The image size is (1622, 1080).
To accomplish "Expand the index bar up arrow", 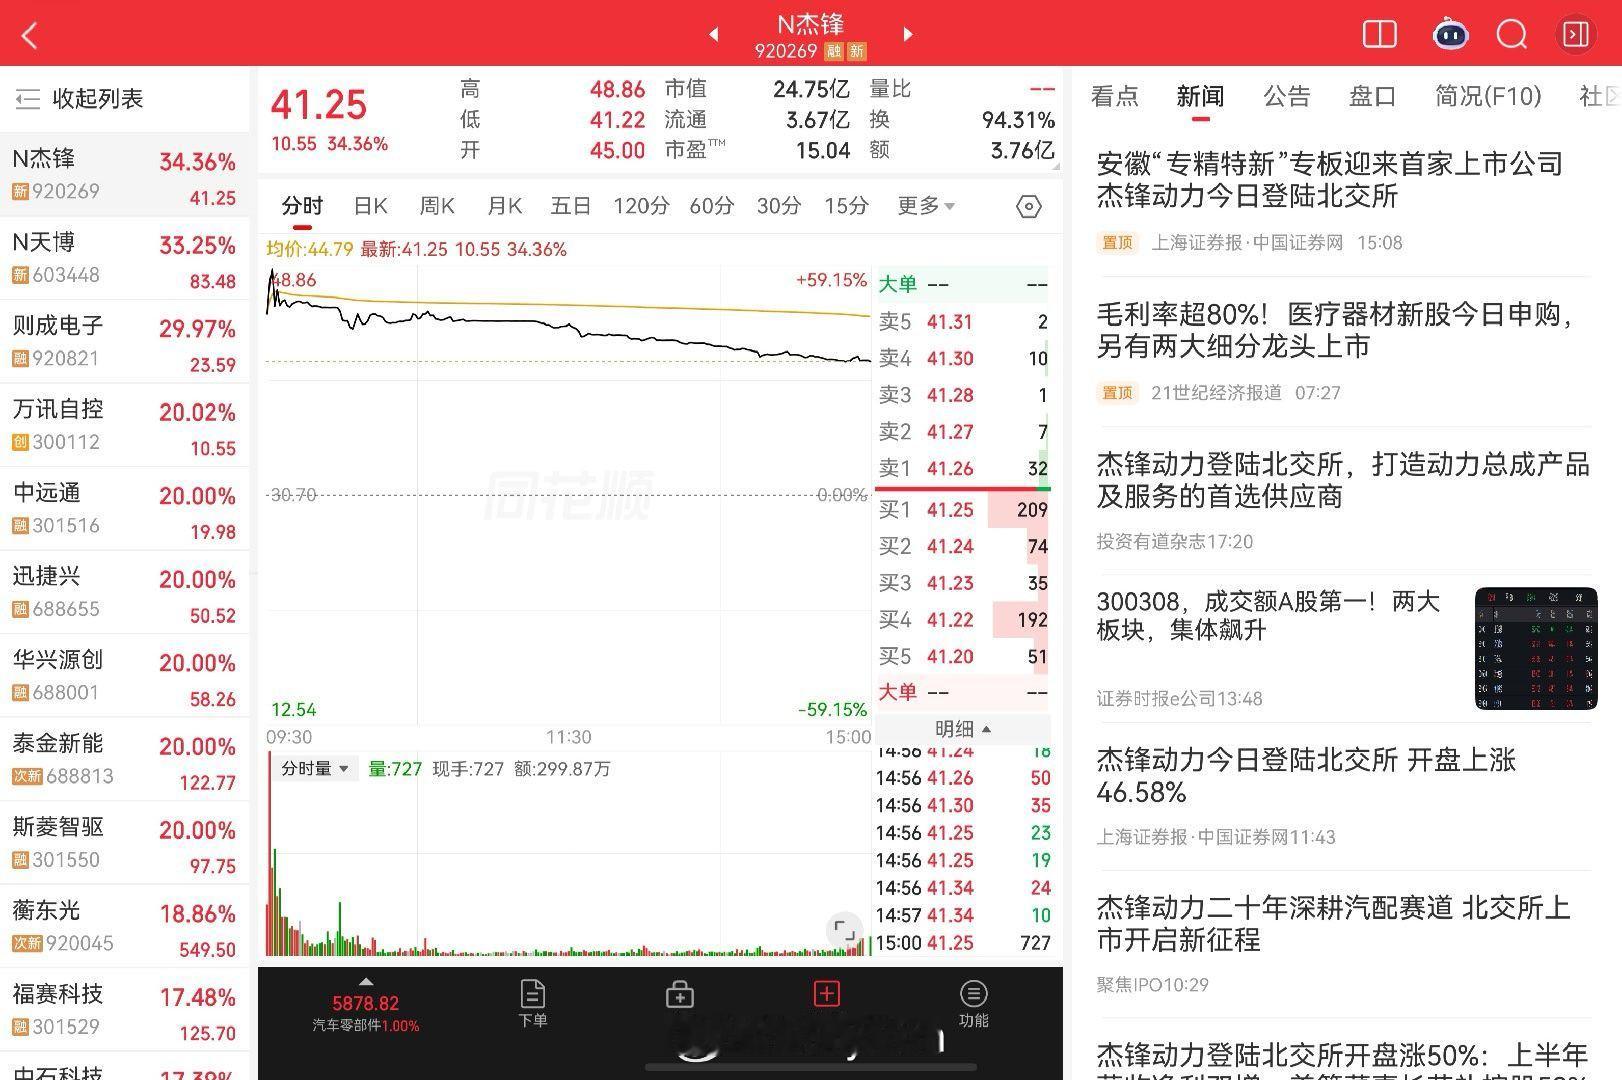I will tap(366, 982).
